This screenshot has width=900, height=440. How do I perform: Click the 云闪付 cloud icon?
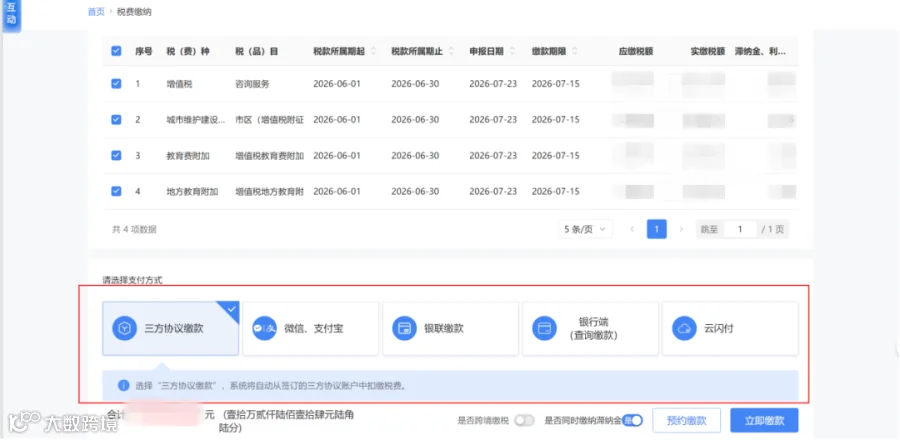click(684, 329)
